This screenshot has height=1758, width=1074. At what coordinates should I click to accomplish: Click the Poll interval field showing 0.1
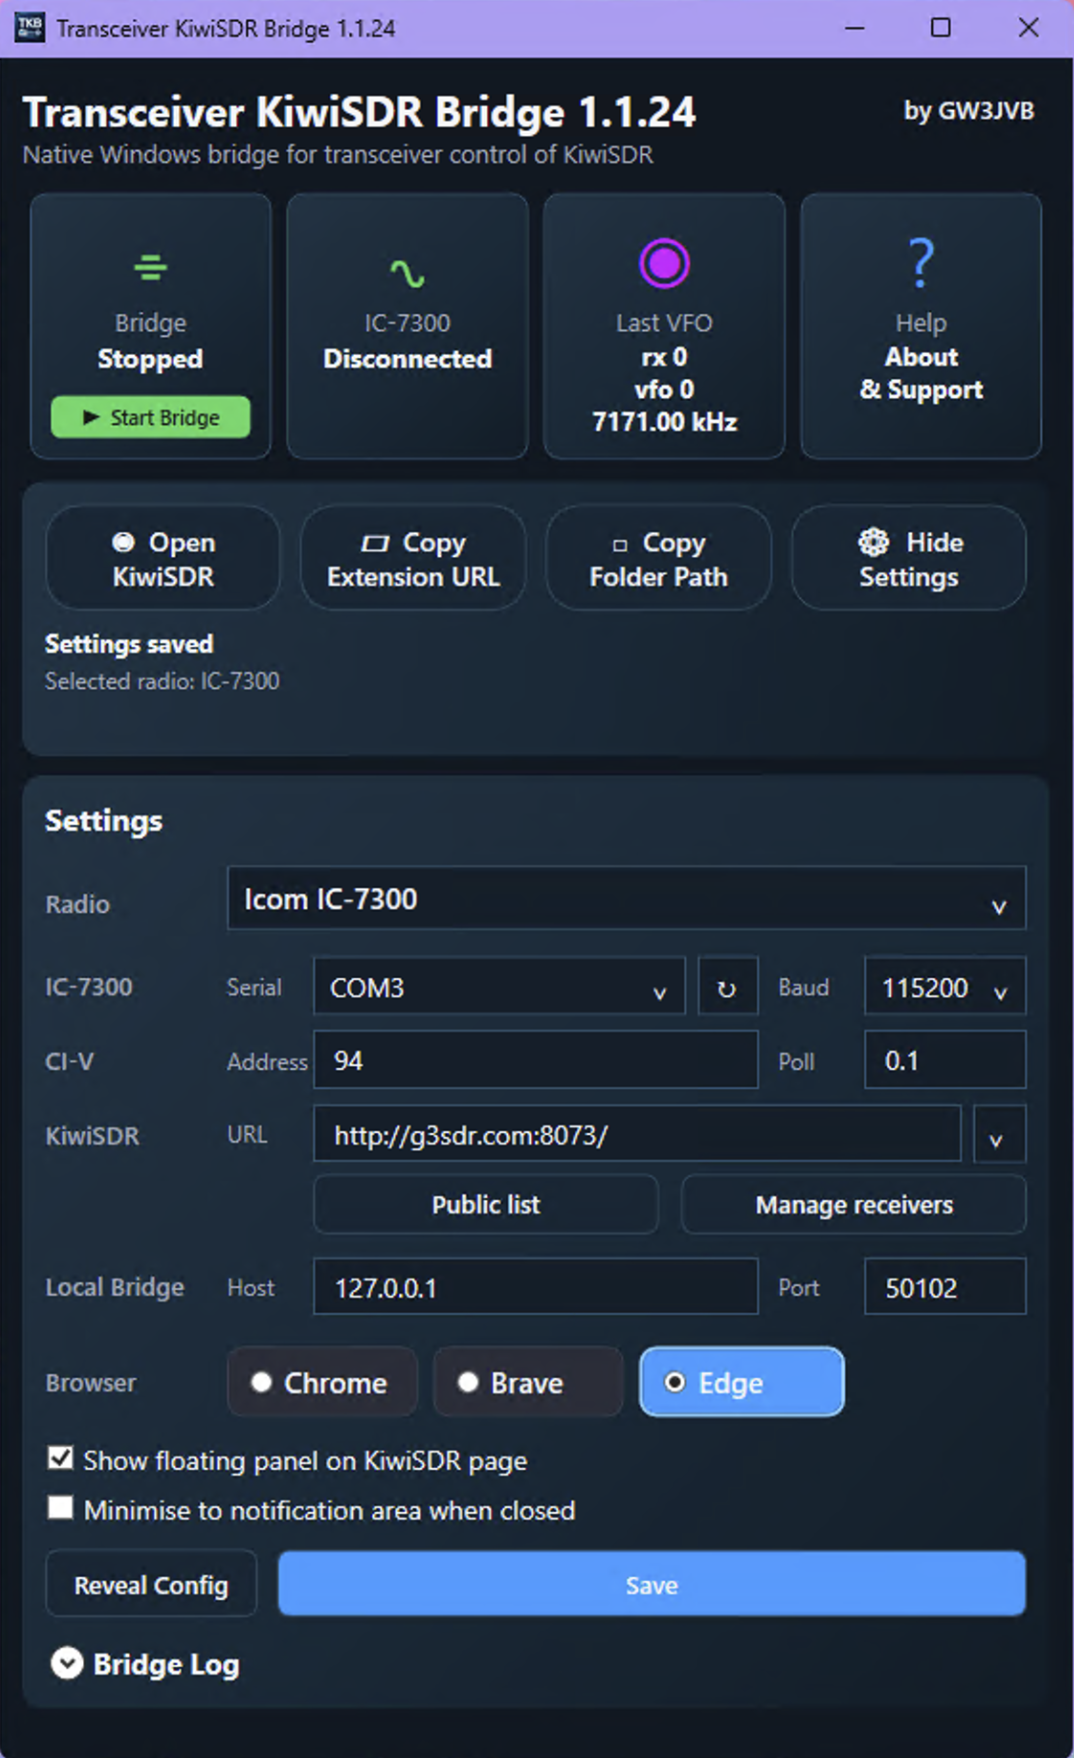point(945,1060)
